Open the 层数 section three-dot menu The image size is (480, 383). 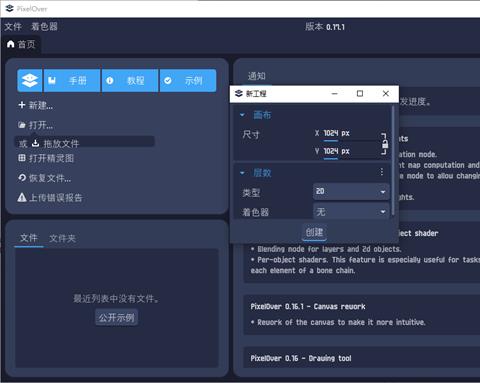[382, 172]
